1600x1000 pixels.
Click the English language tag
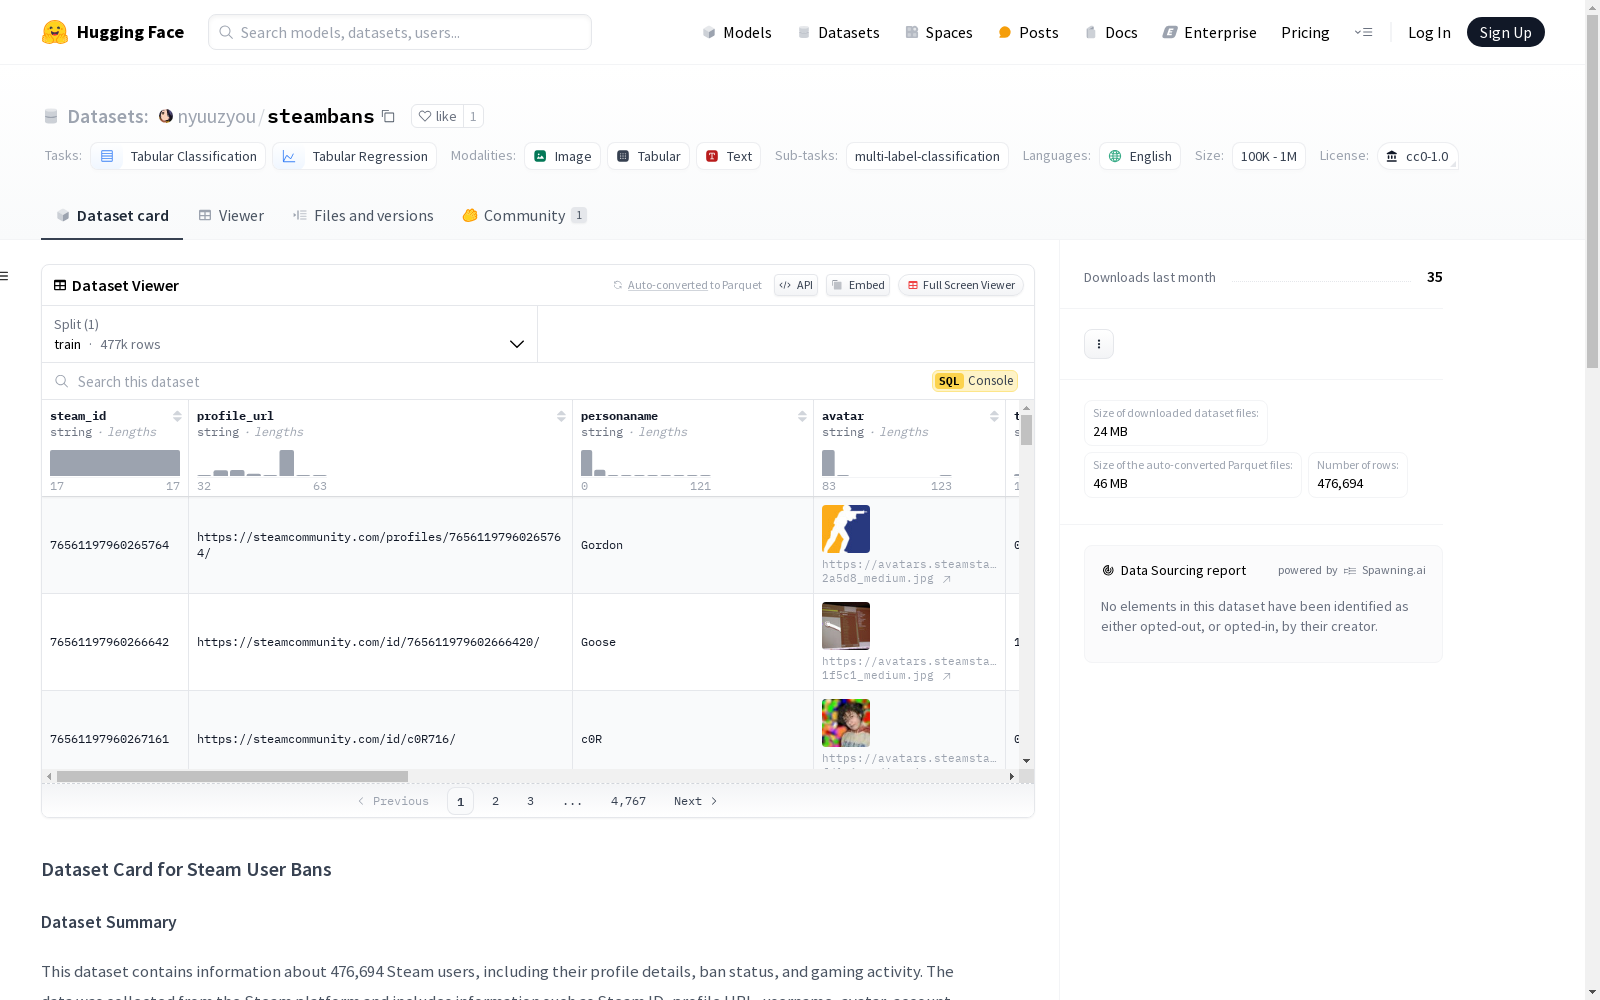[1140, 156]
